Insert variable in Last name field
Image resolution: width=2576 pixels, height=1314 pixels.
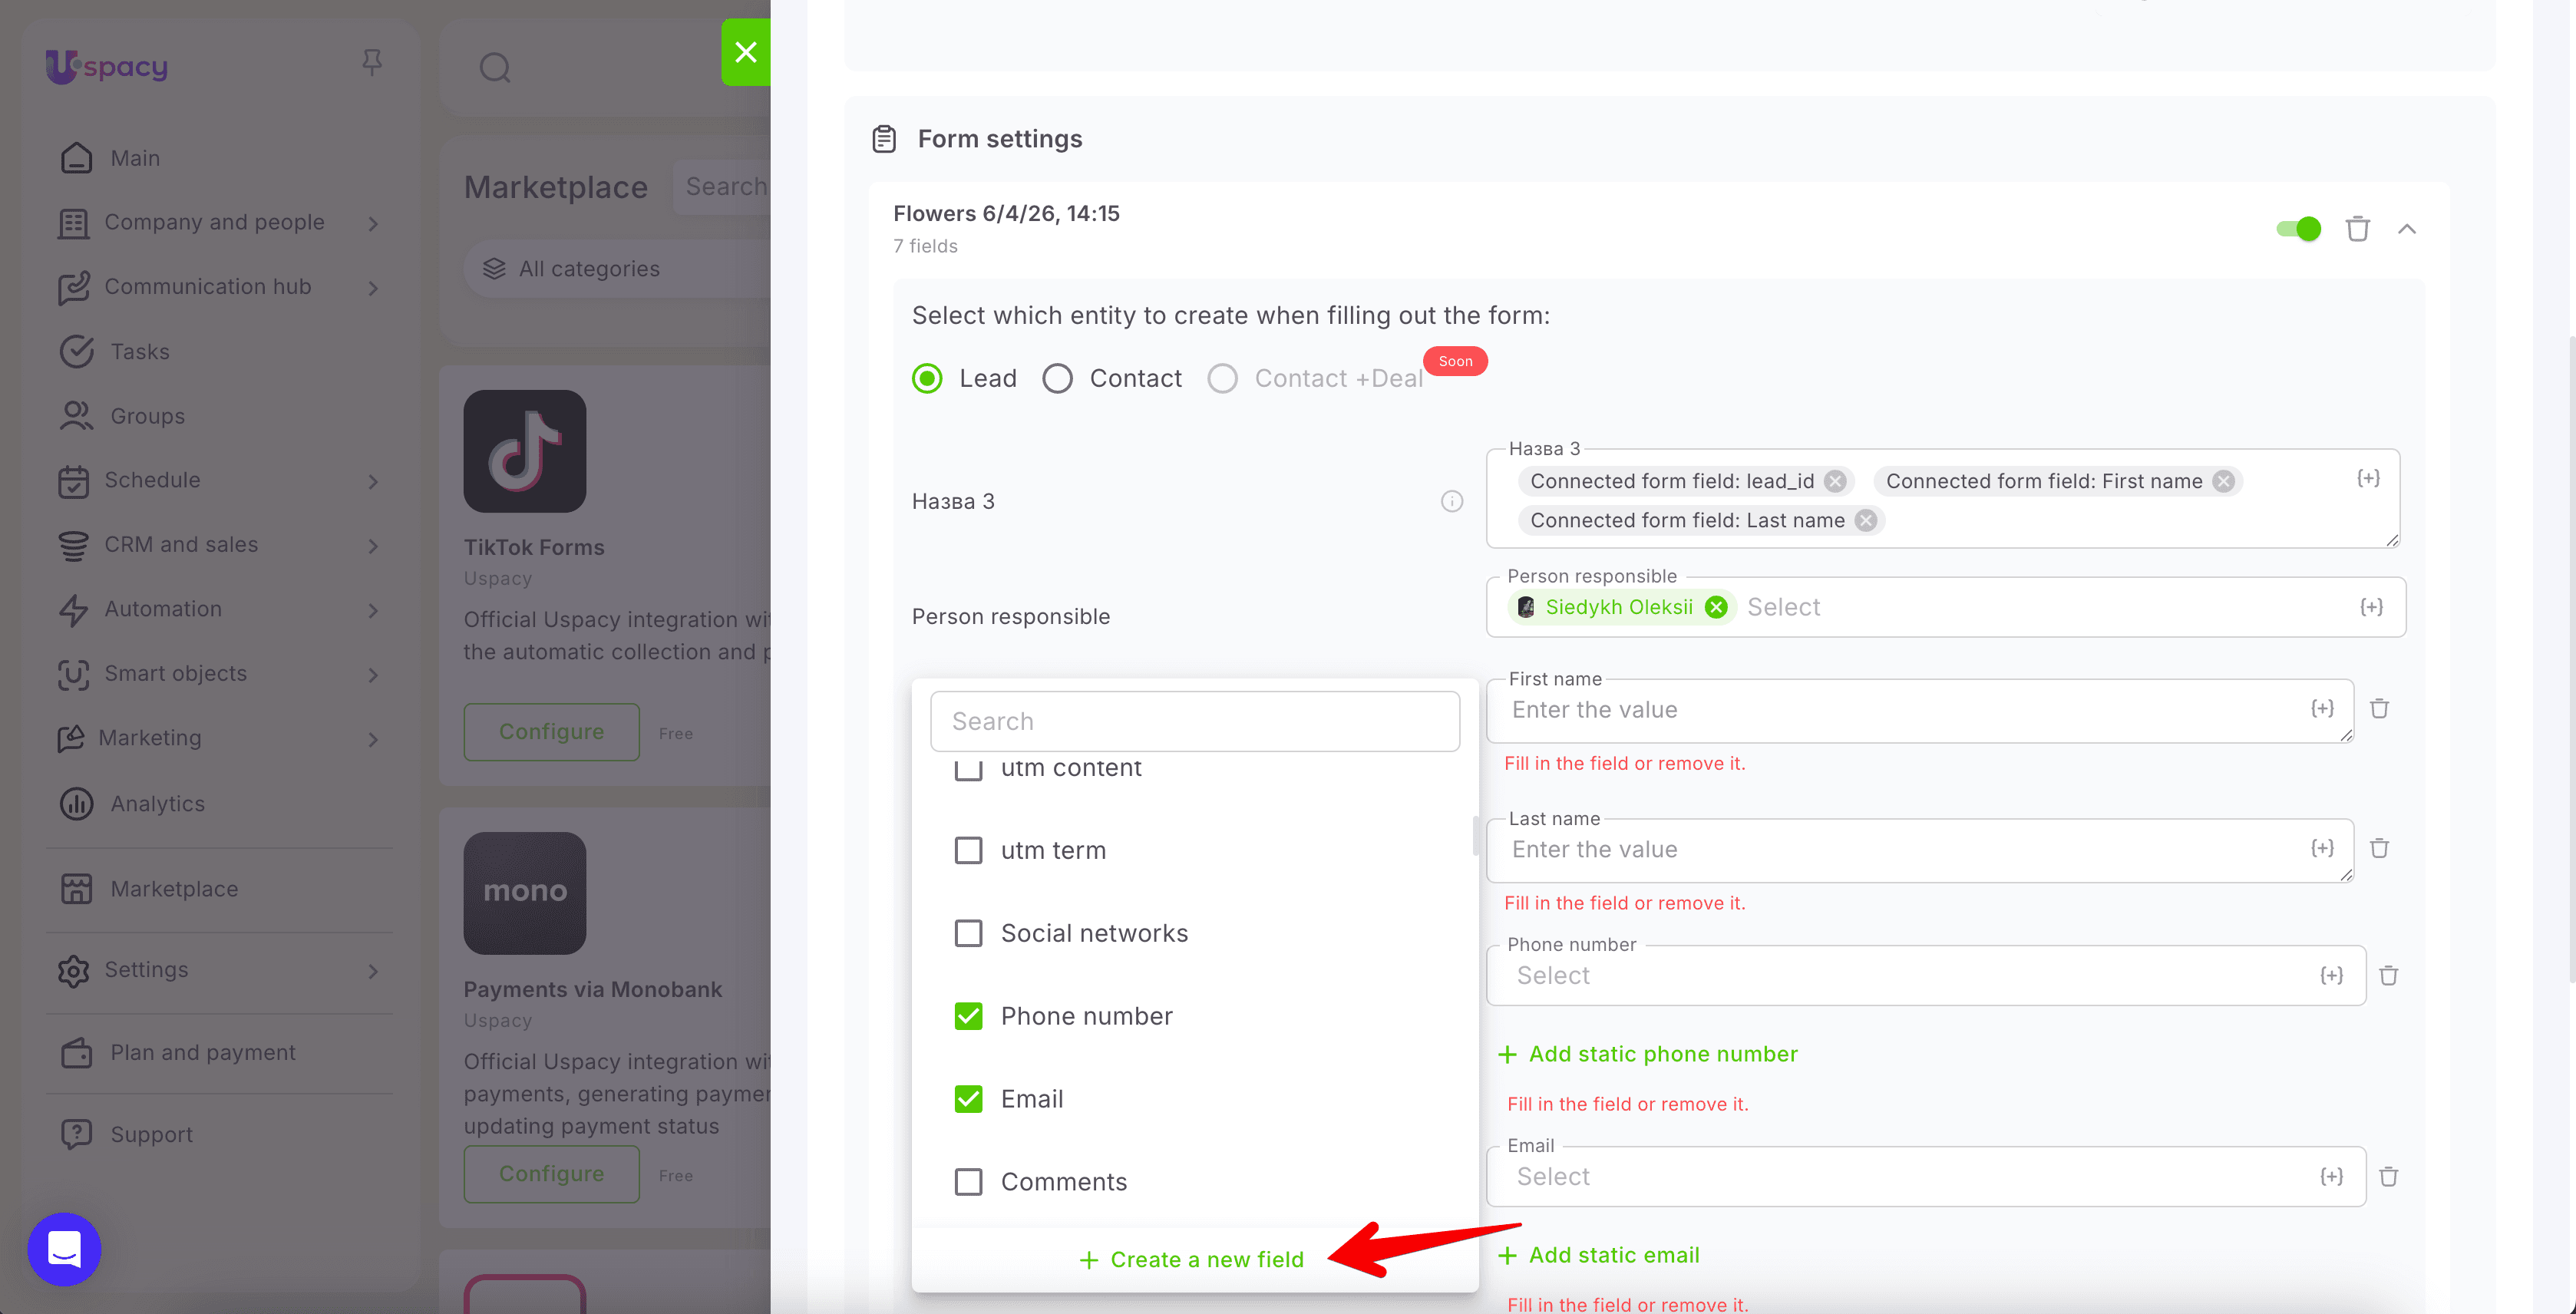coord(2323,849)
